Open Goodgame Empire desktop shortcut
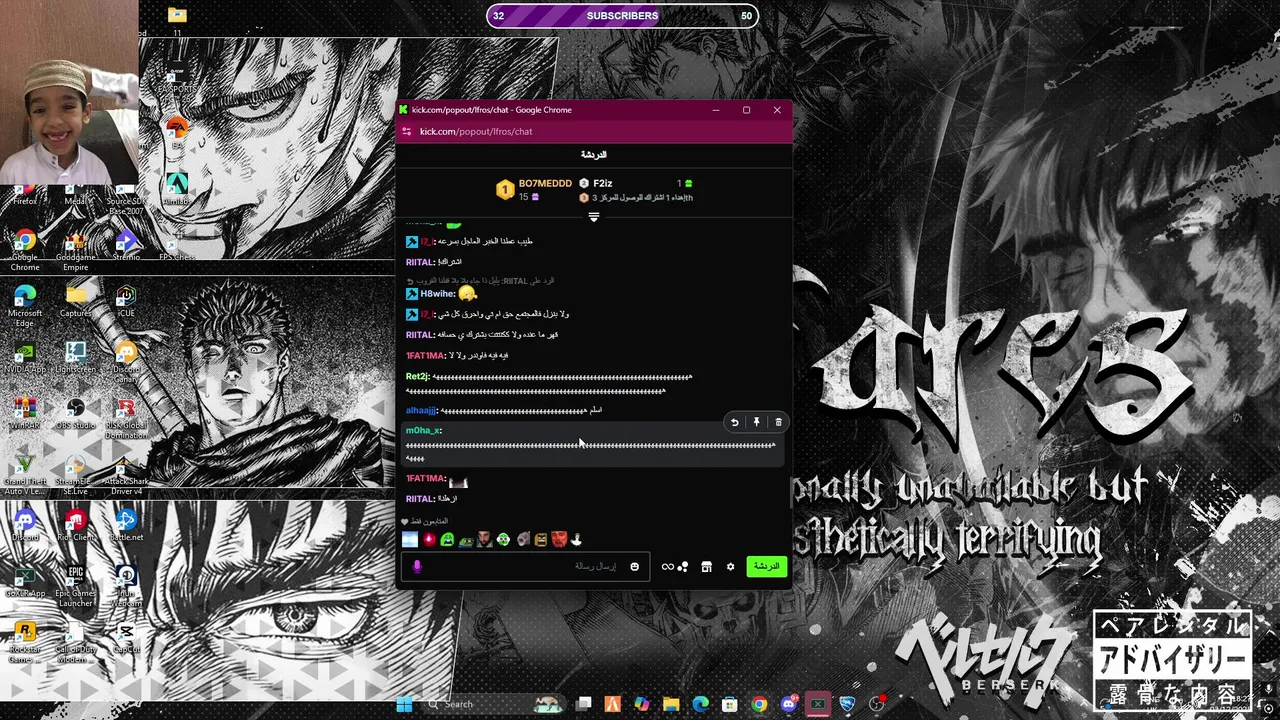The height and width of the screenshot is (720, 1280). pyautogui.click(x=76, y=251)
